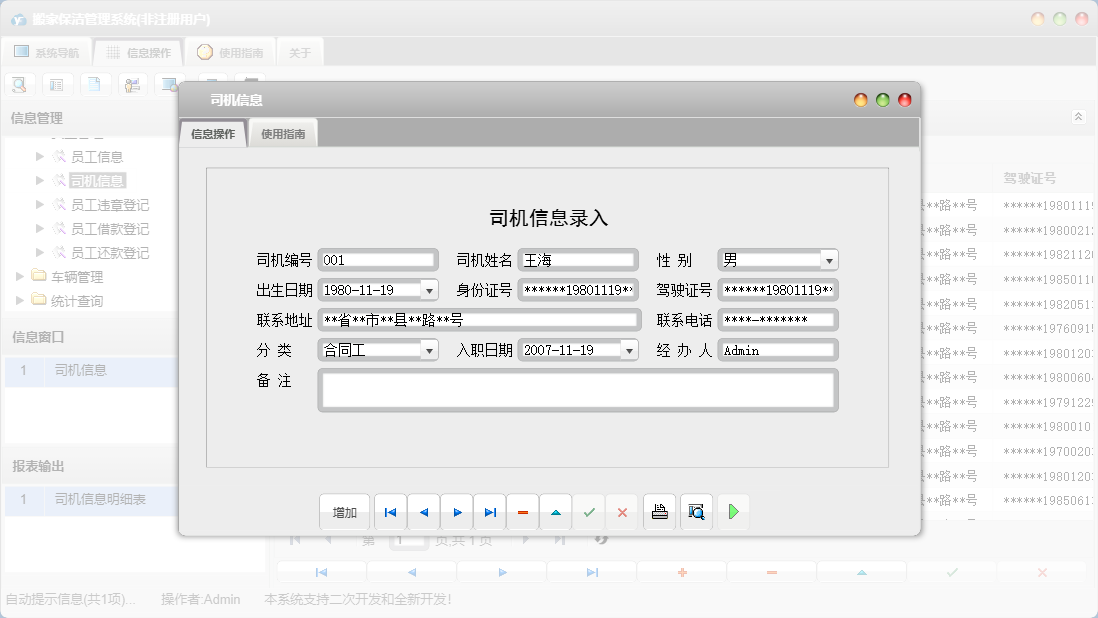Open print preview in the driver dialog
1098x618 pixels.
tap(697, 511)
